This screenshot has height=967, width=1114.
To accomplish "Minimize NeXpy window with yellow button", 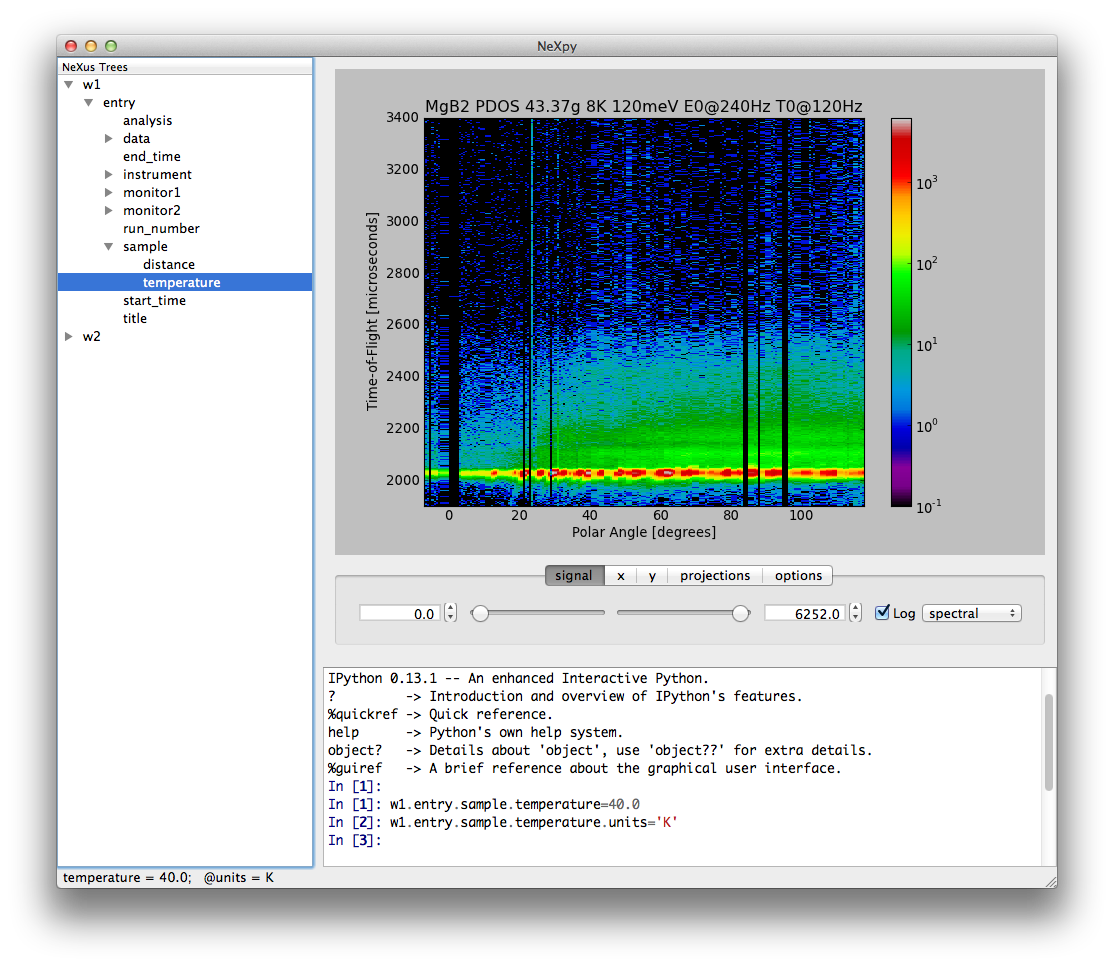I will tap(91, 46).
